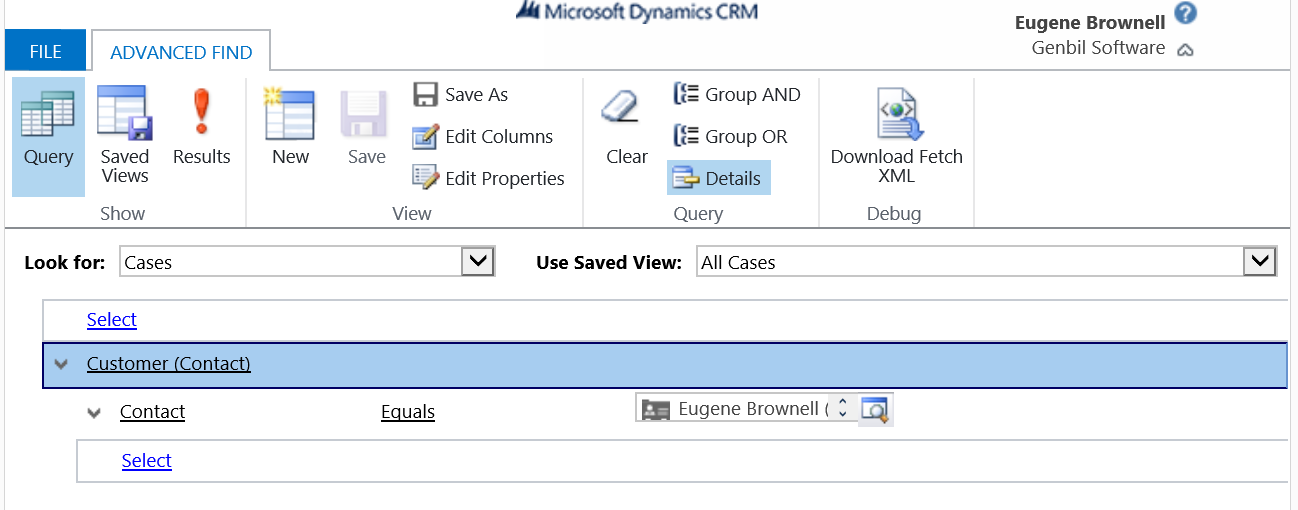Download Fetch XML

tap(897, 137)
